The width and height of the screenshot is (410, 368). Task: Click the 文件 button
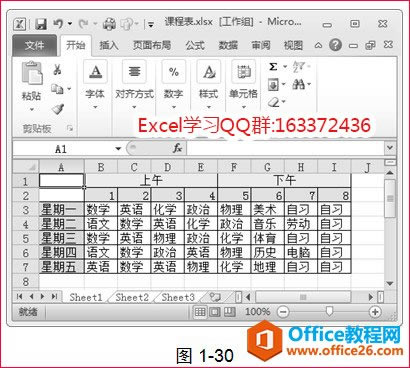pyautogui.click(x=34, y=45)
